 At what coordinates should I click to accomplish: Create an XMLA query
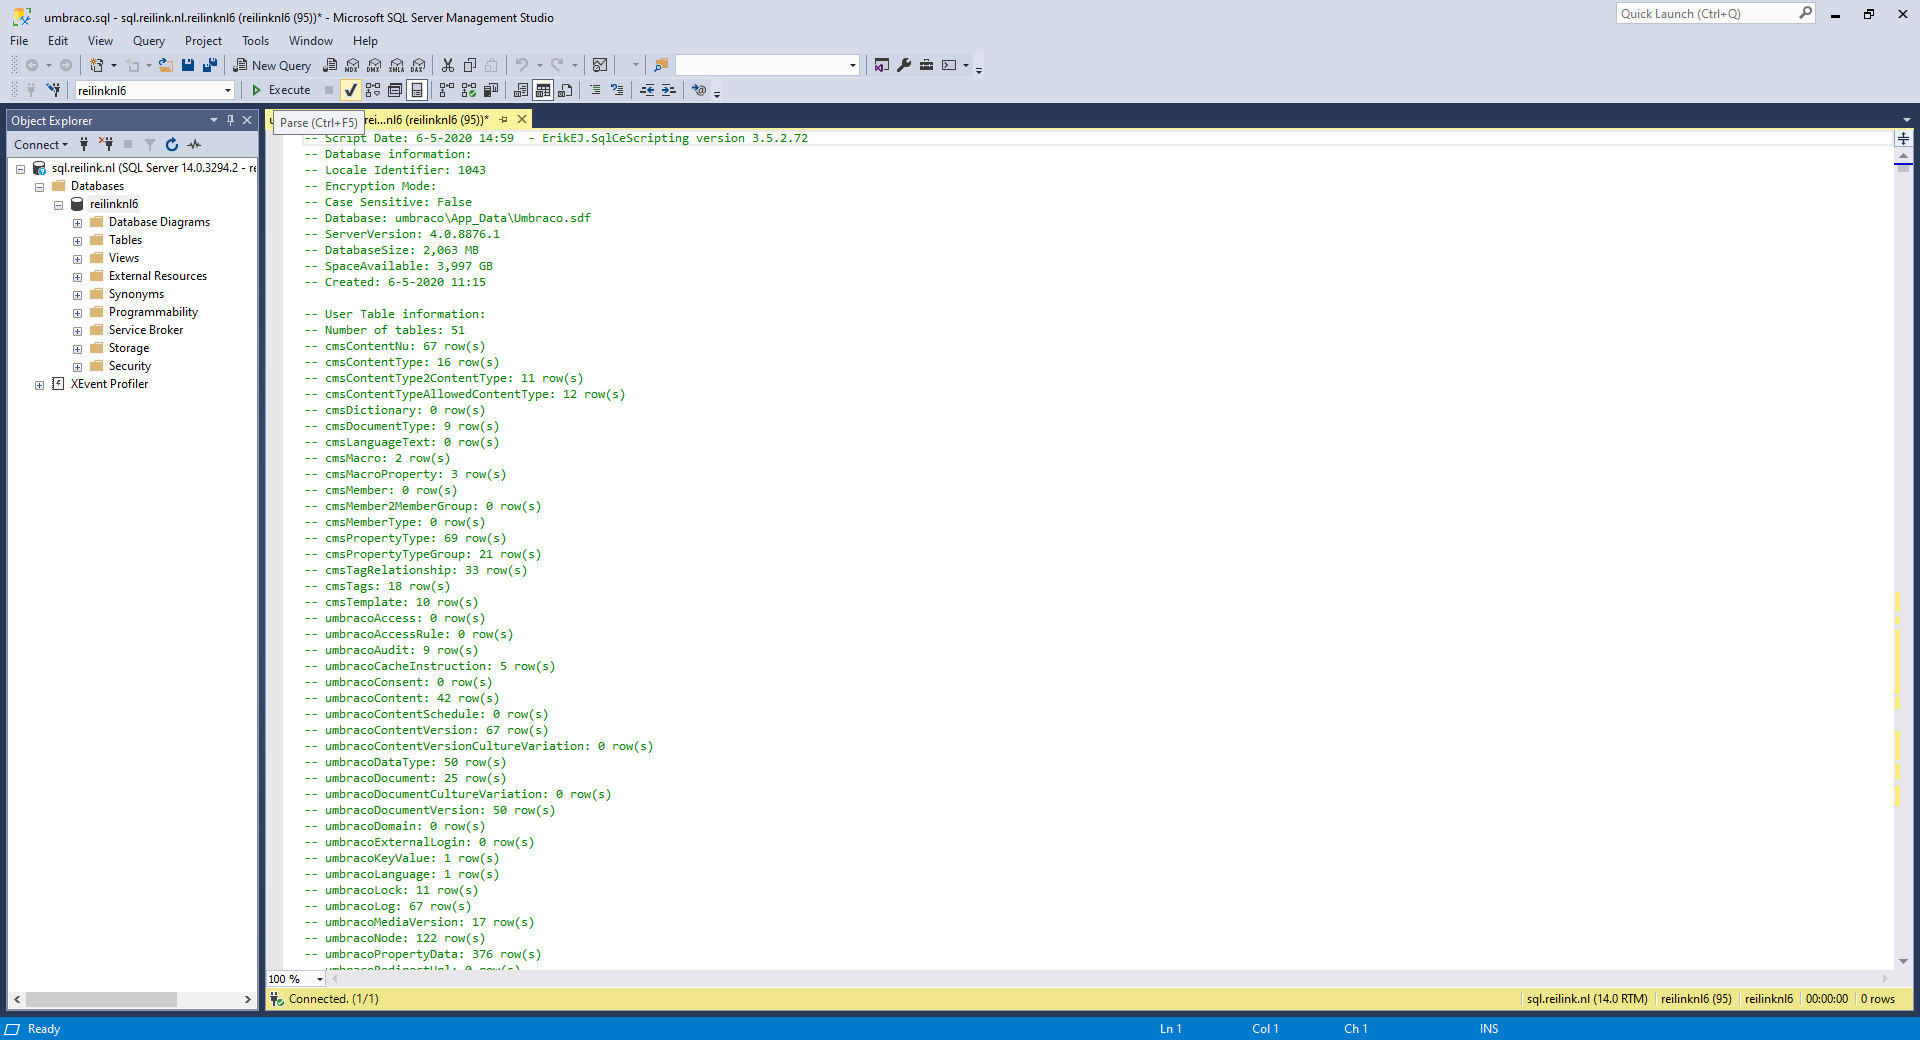click(396, 65)
